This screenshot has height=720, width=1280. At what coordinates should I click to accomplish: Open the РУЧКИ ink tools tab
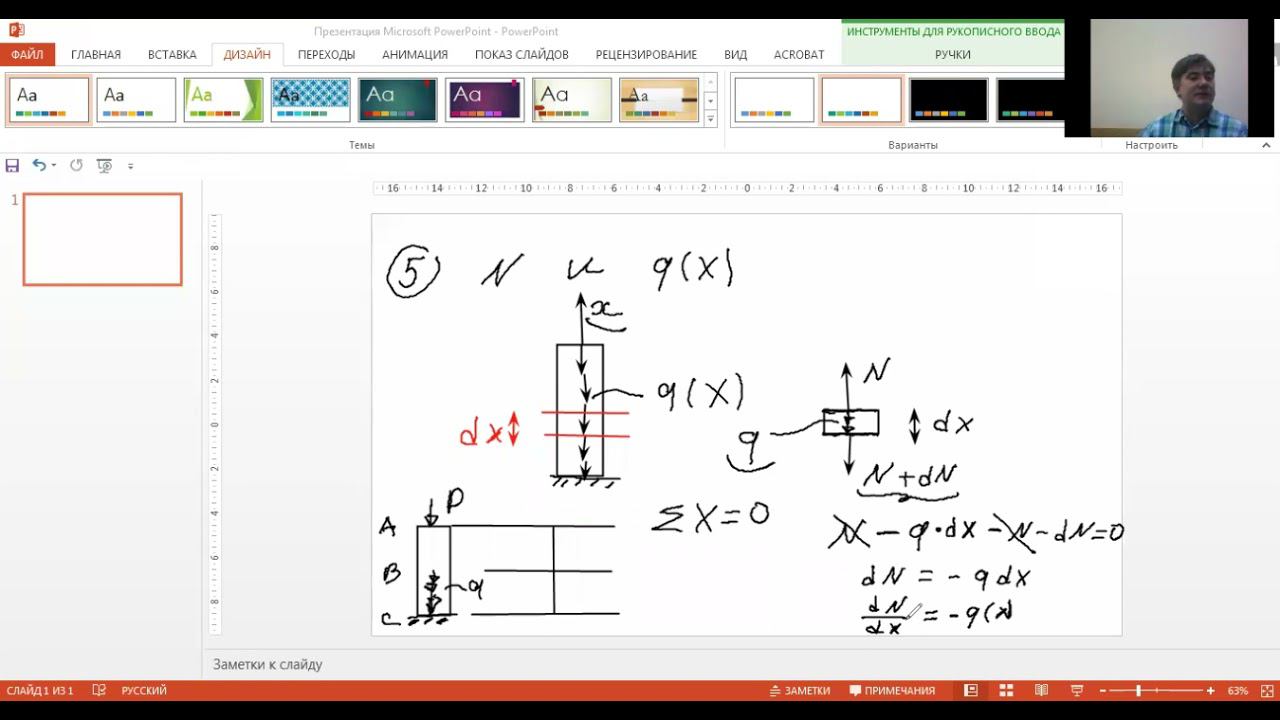[x=953, y=55]
